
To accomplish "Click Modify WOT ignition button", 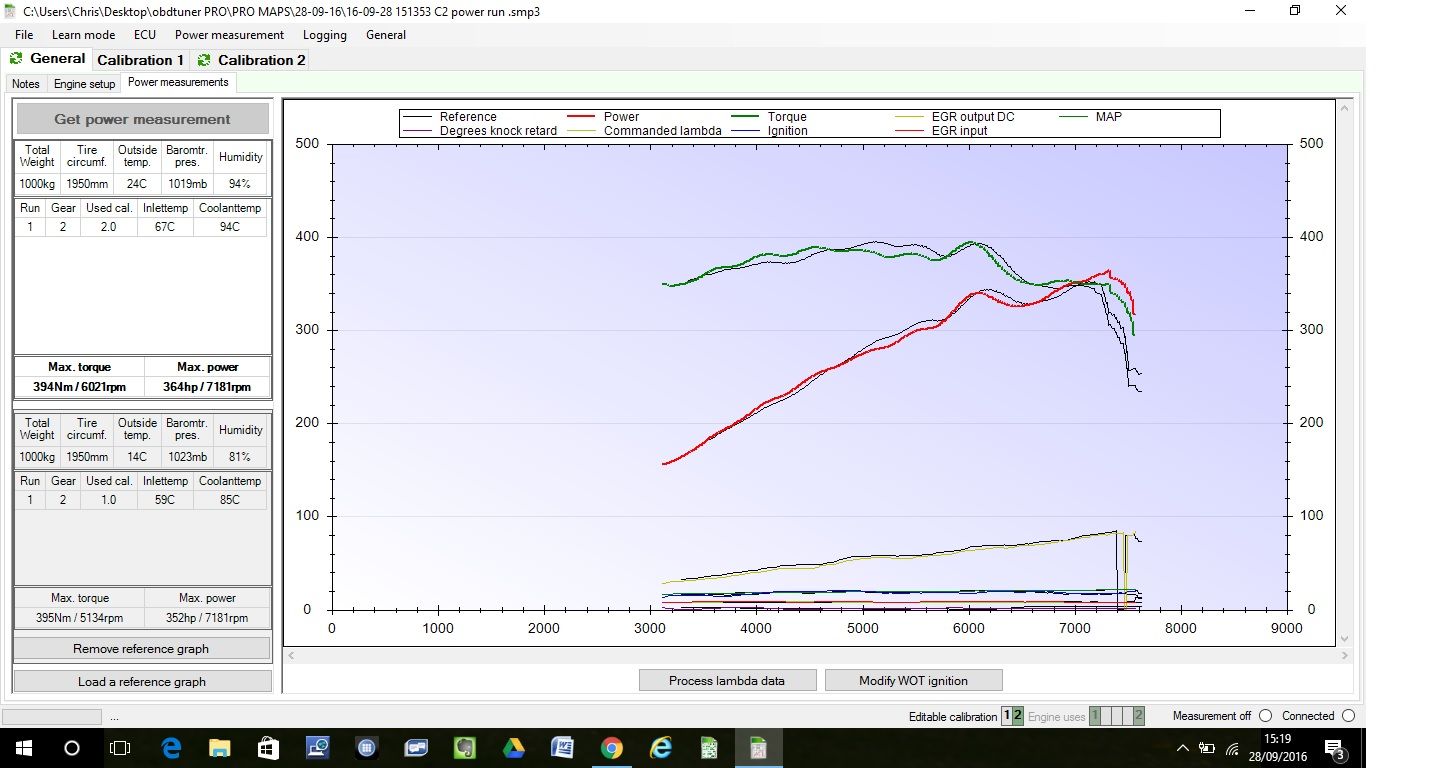I will pos(913,681).
